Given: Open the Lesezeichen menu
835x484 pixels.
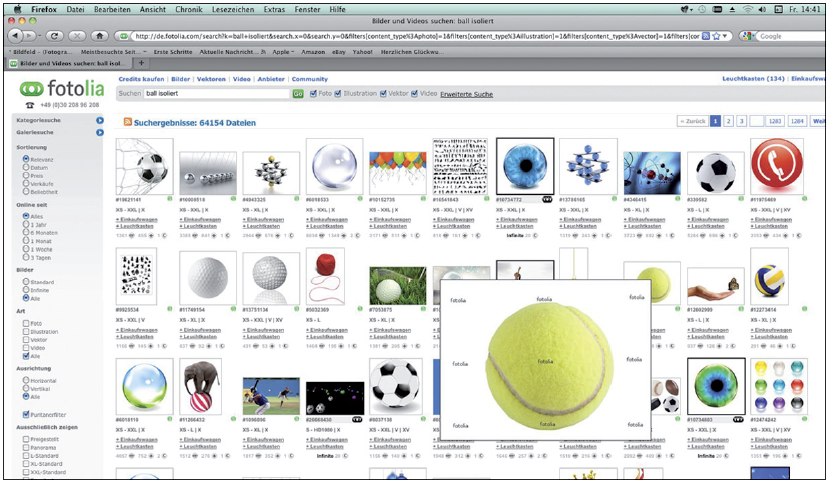Looking at the screenshot, I should point(233,9).
